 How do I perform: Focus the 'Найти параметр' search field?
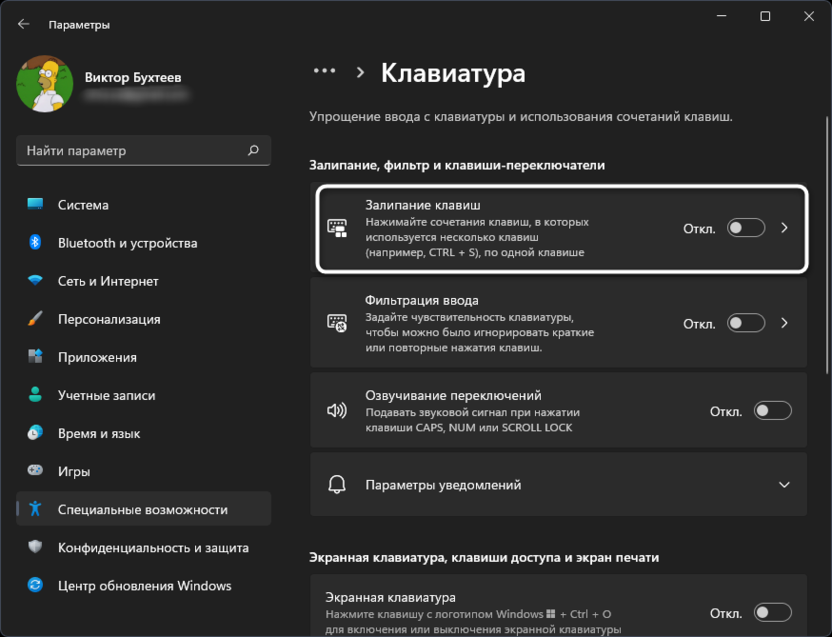144,151
